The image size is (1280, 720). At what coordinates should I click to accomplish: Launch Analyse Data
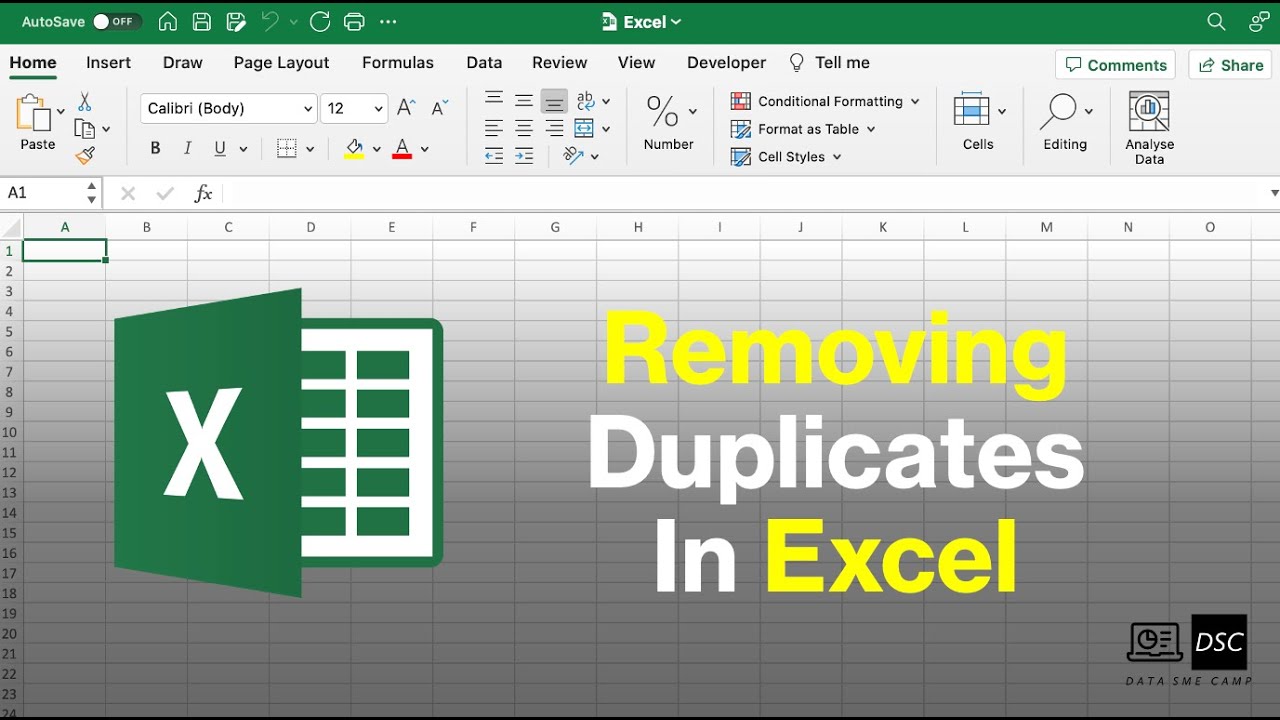click(x=1149, y=128)
